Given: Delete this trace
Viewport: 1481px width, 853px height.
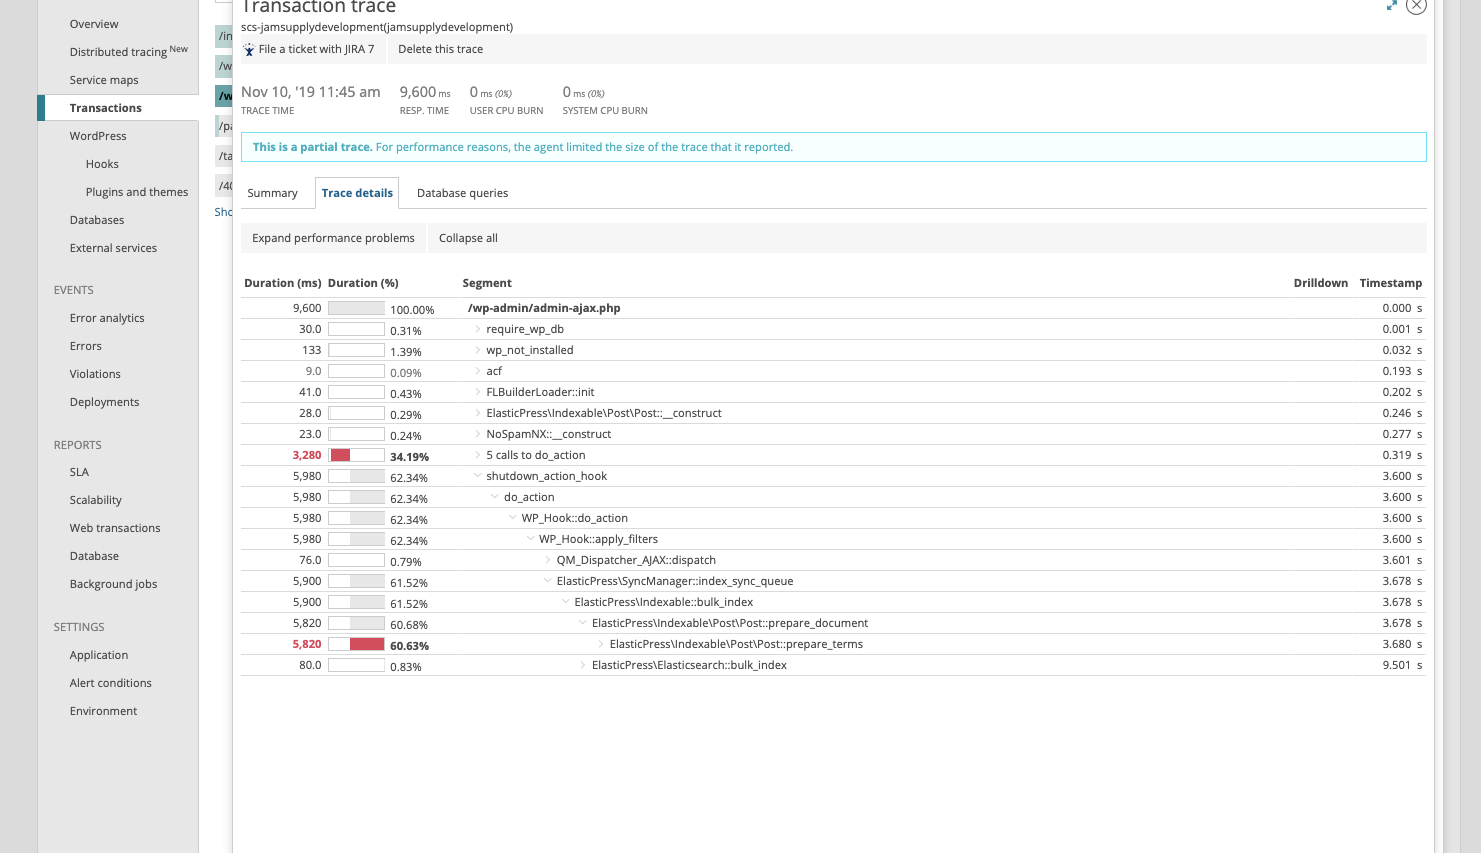Looking at the screenshot, I should [x=440, y=48].
